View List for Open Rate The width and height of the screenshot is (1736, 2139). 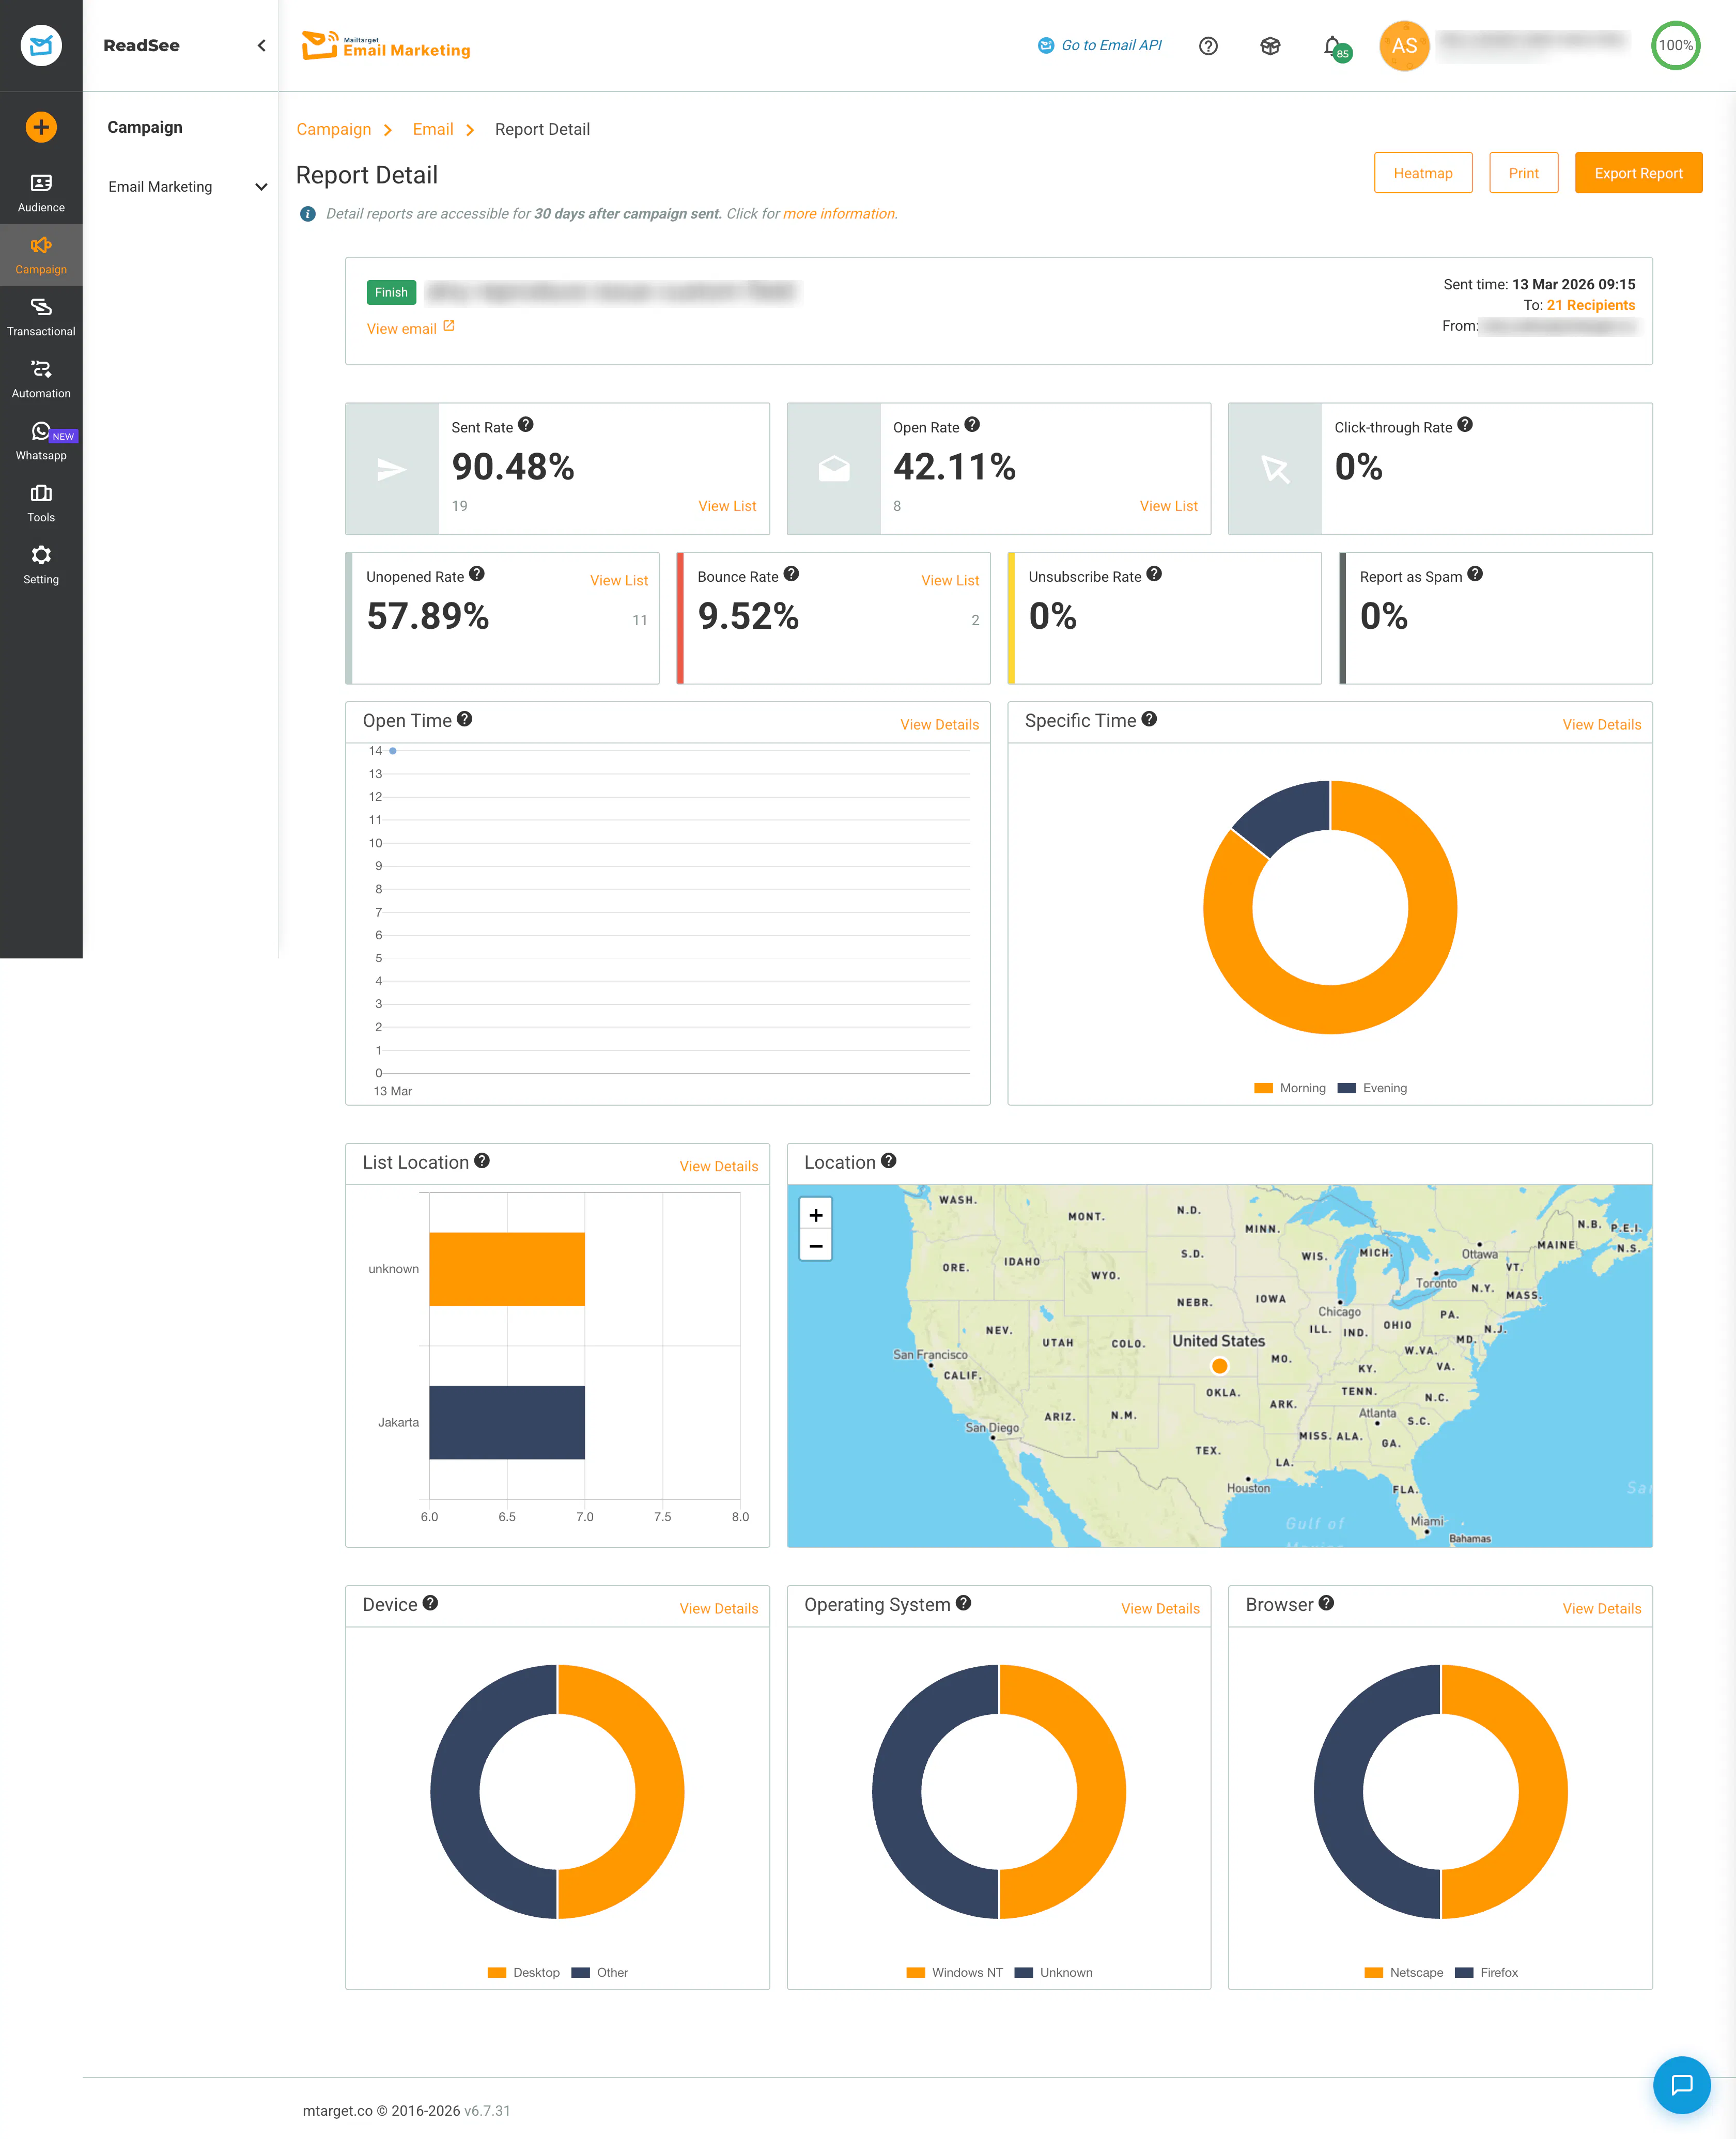1169,506
